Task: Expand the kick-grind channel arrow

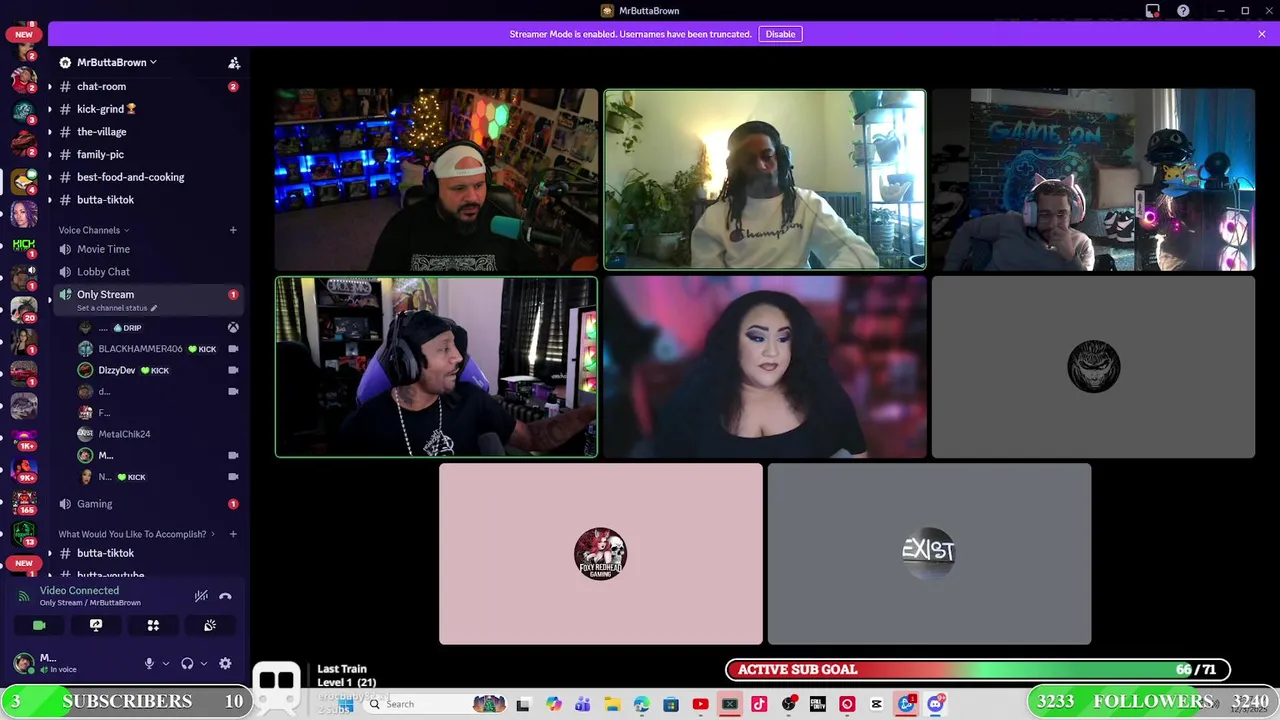Action: pyautogui.click(x=49, y=109)
